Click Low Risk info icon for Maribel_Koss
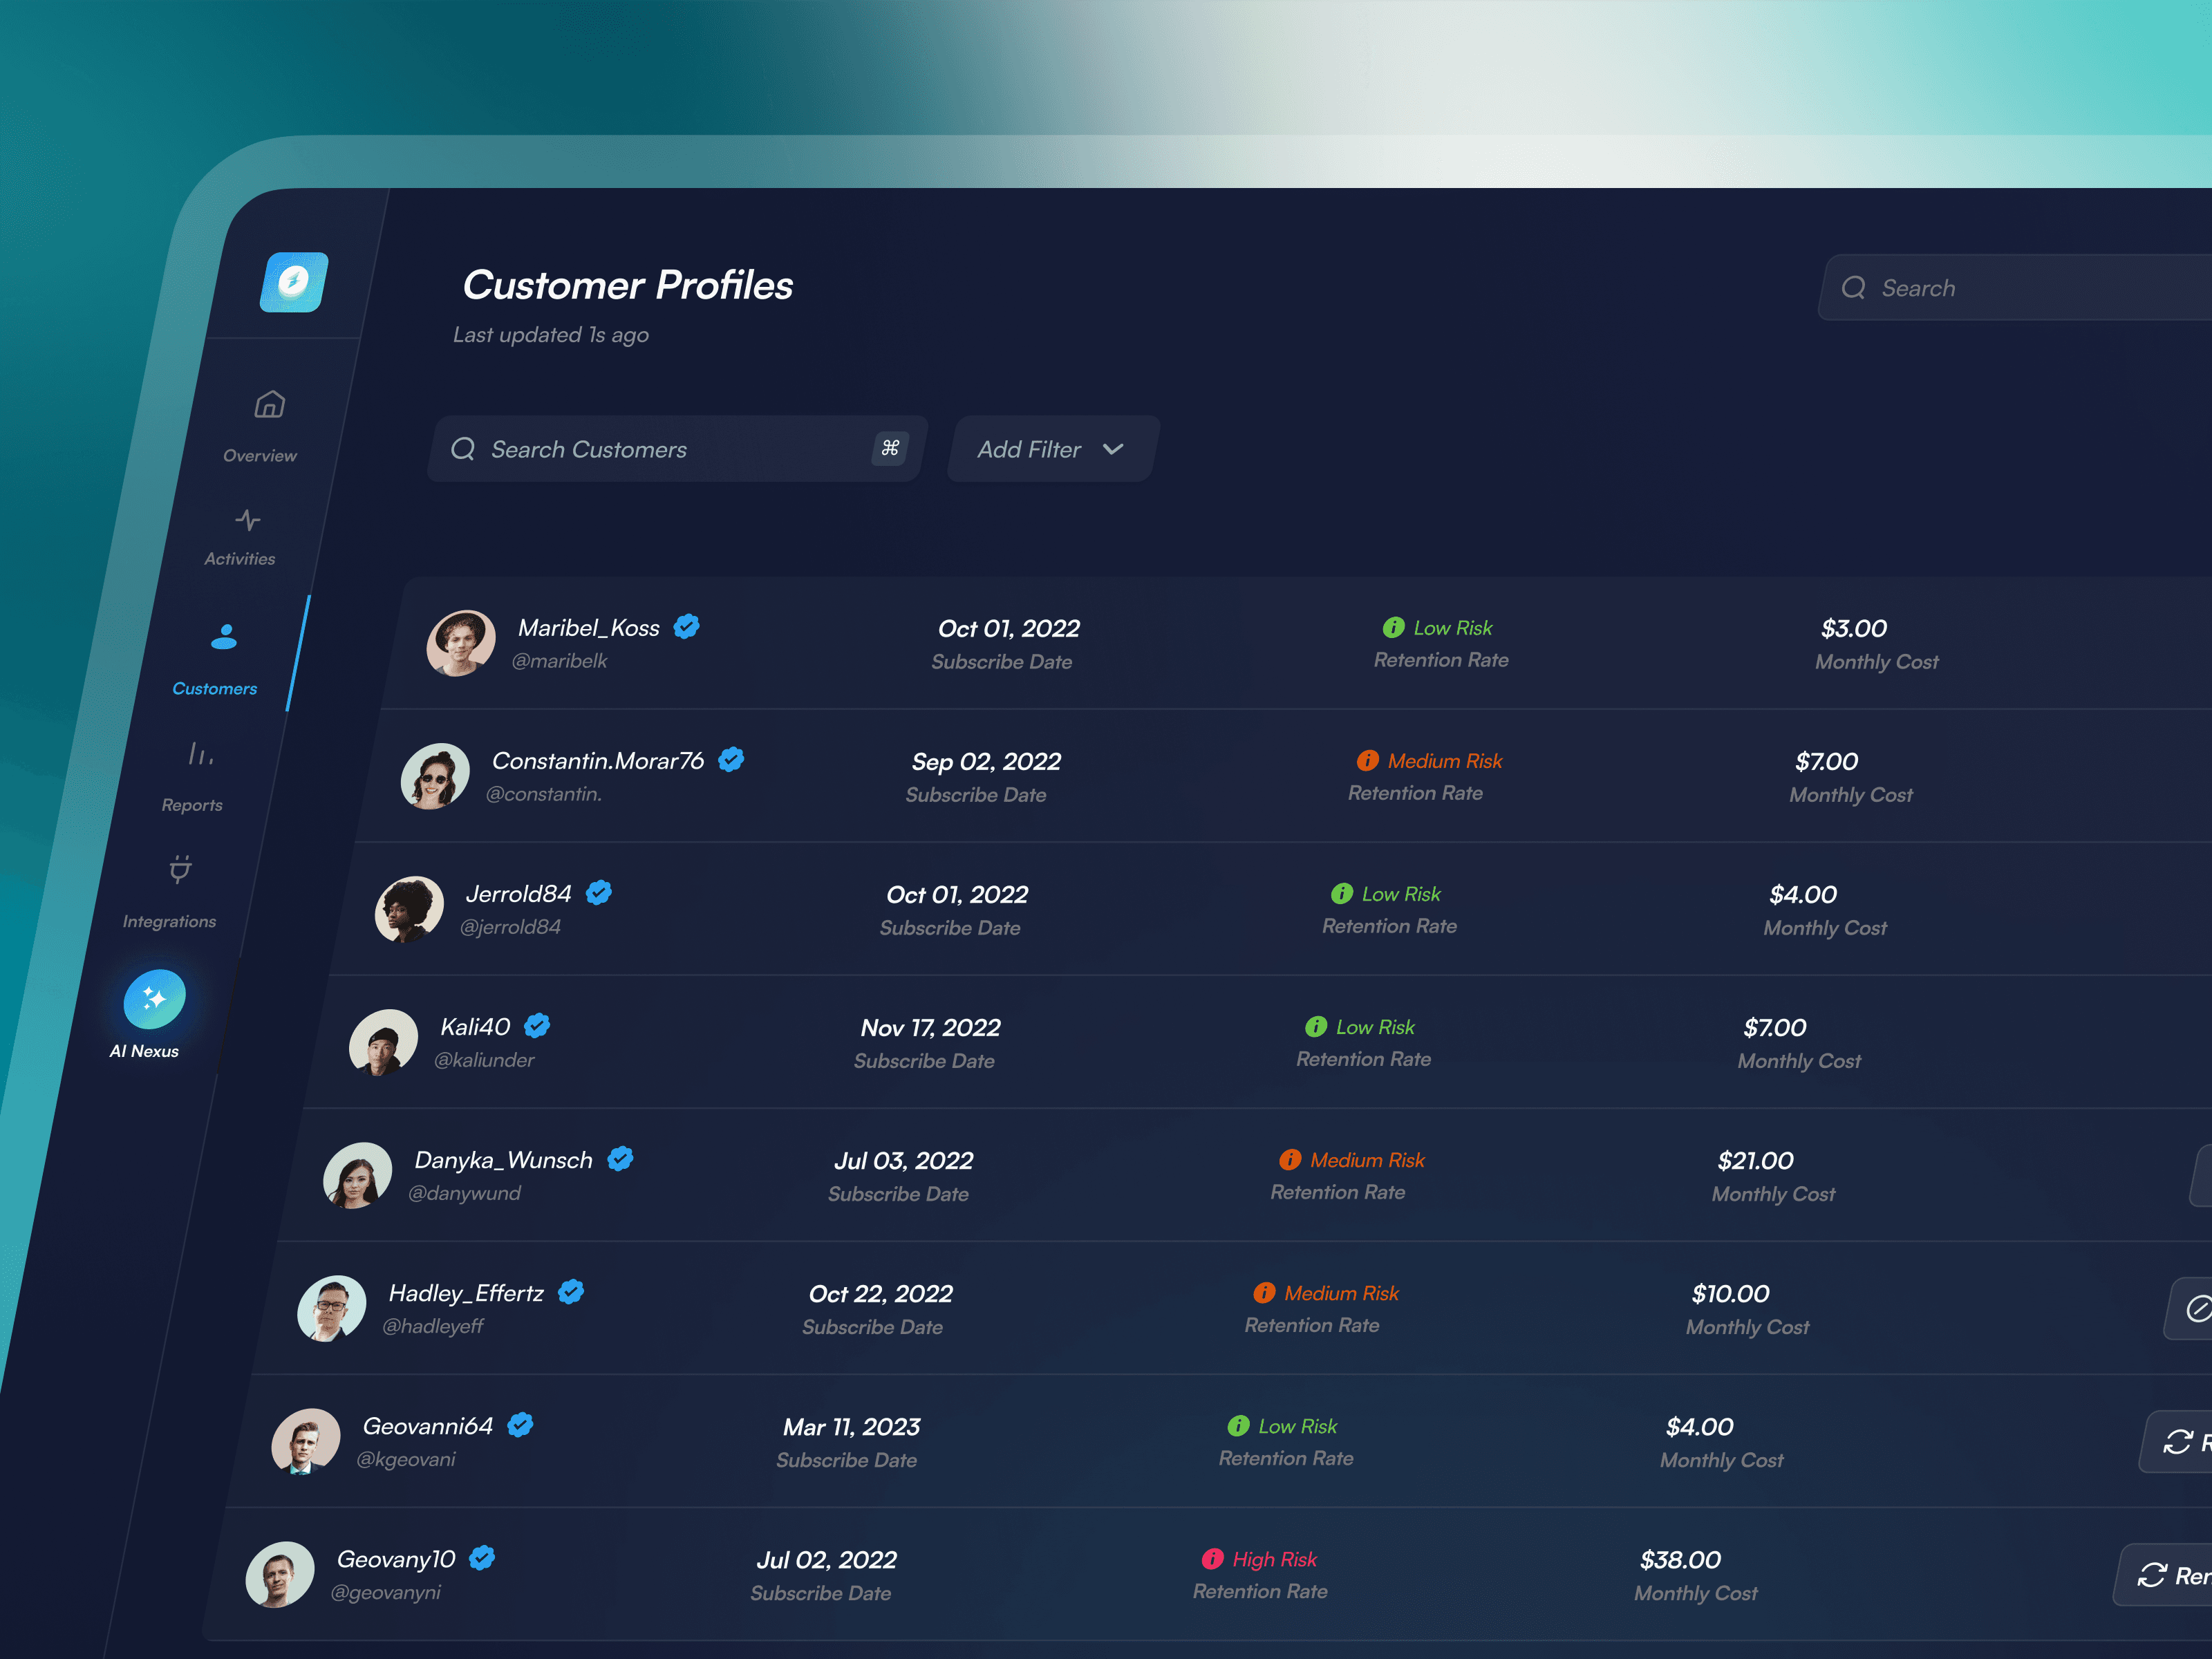Viewport: 2212px width, 1659px height. click(x=1393, y=627)
